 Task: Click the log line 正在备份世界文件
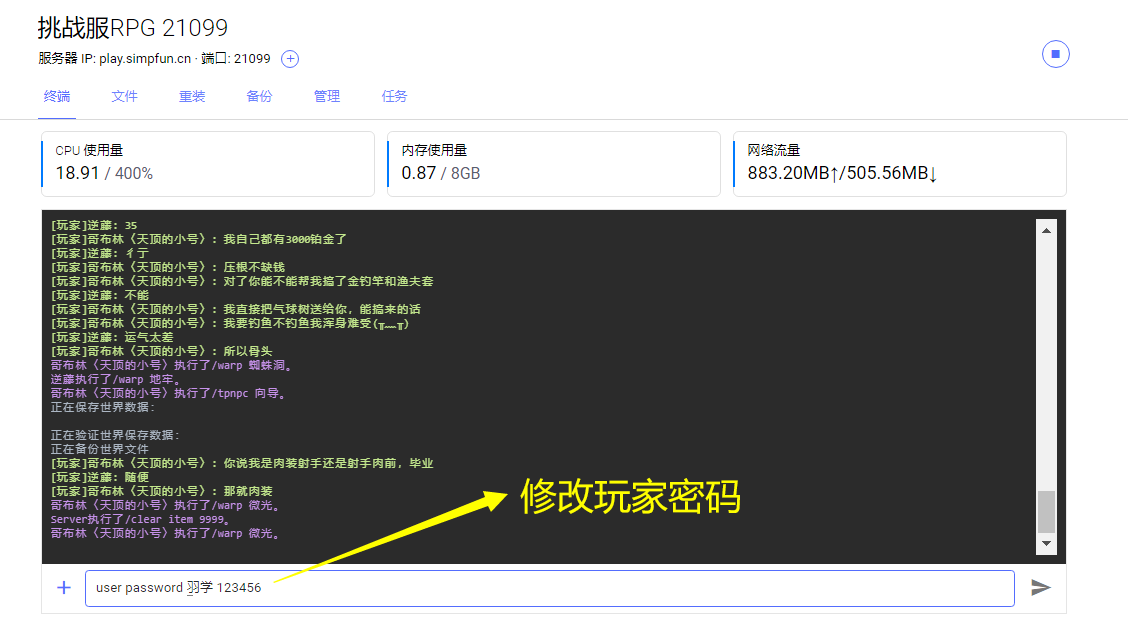coord(99,449)
